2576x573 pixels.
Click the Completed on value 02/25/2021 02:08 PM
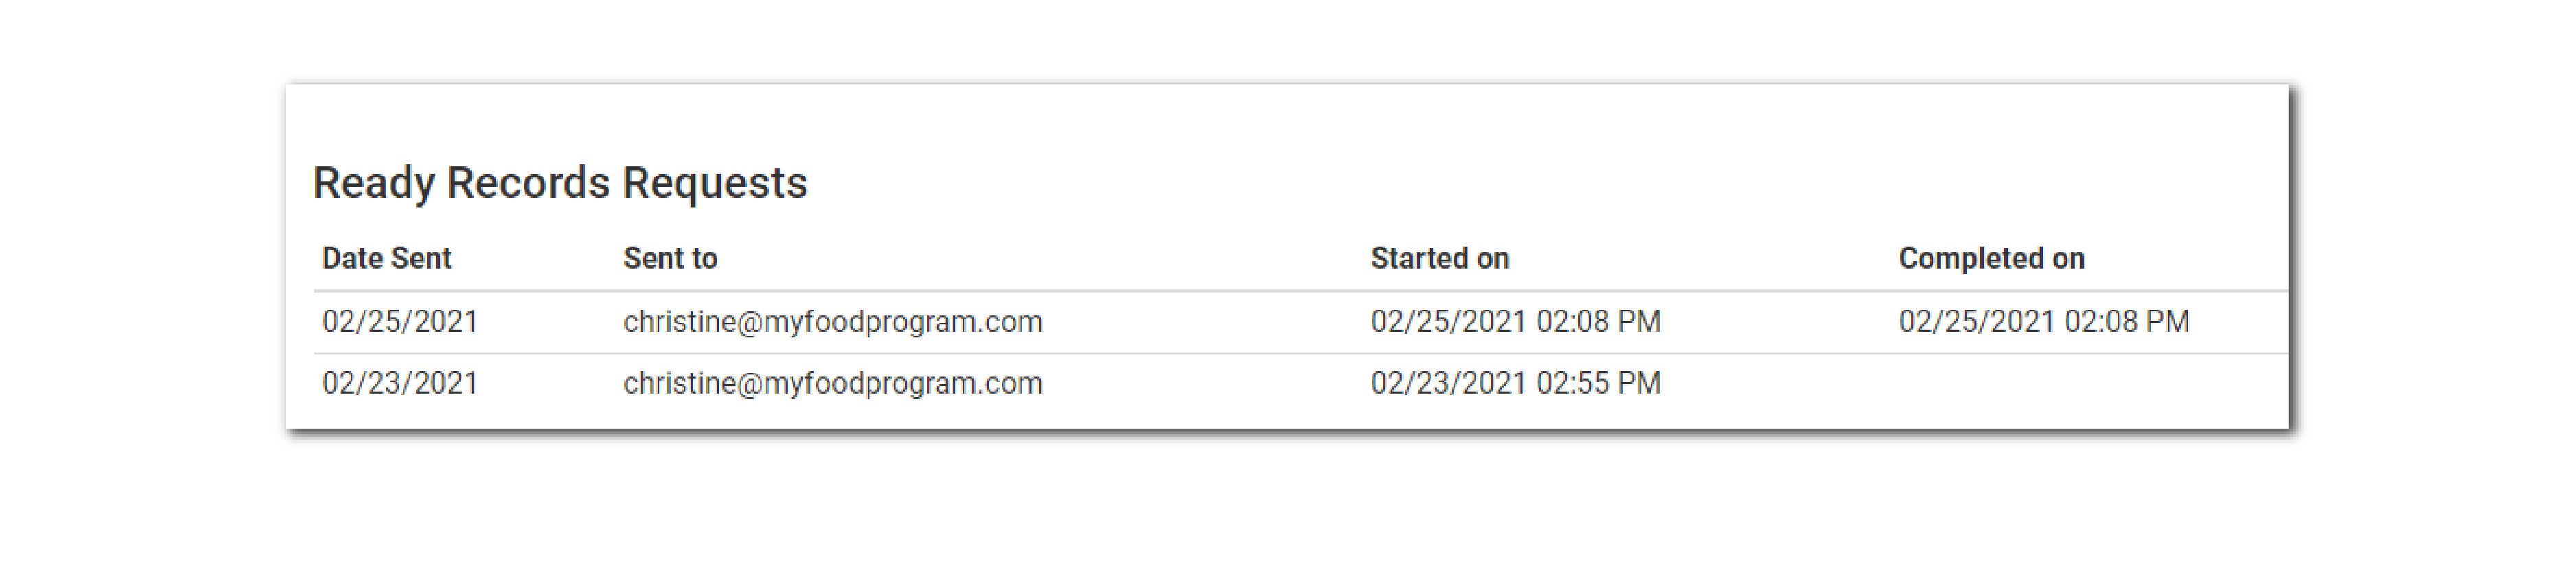tap(2043, 322)
